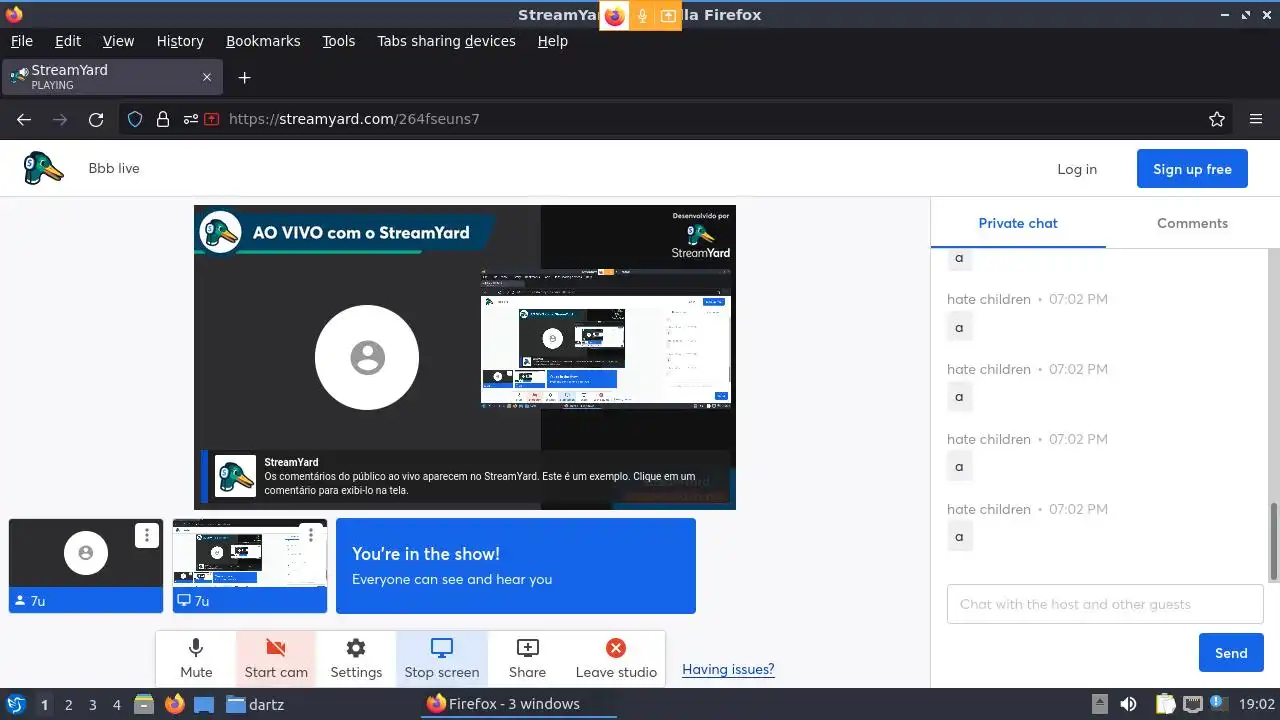1280x720 pixels.
Task: Open the site permissions icon in address bar
Action: pyautogui.click(x=190, y=119)
